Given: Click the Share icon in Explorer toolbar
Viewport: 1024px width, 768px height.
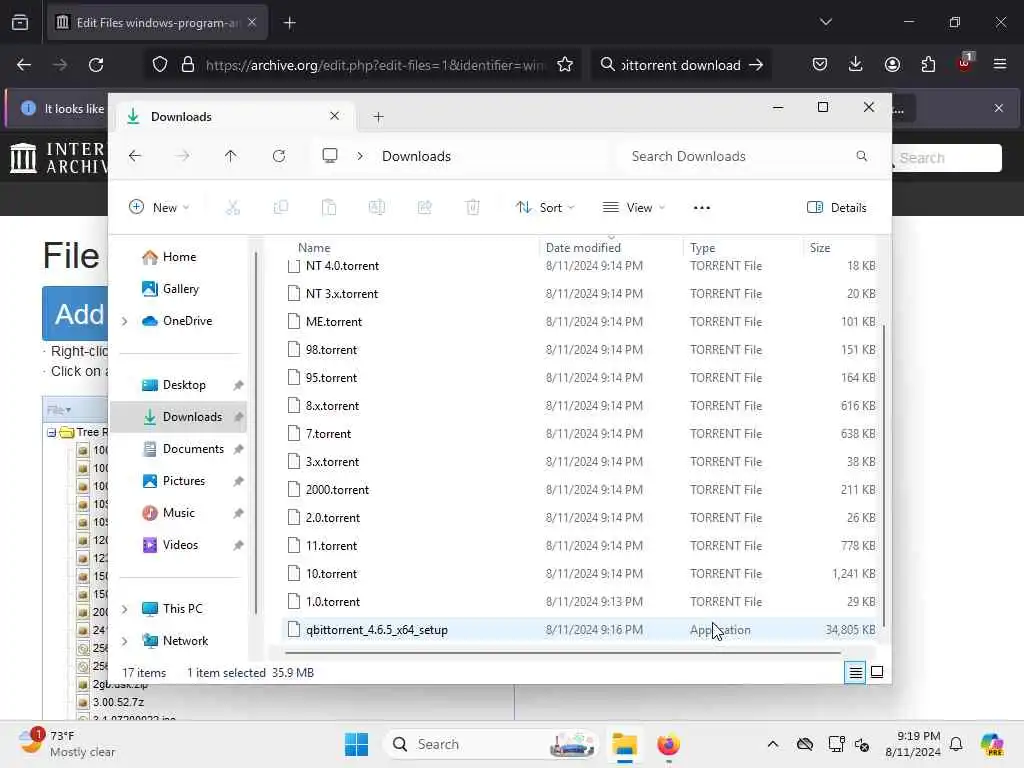Looking at the screenshot, I should click(424, 208).
